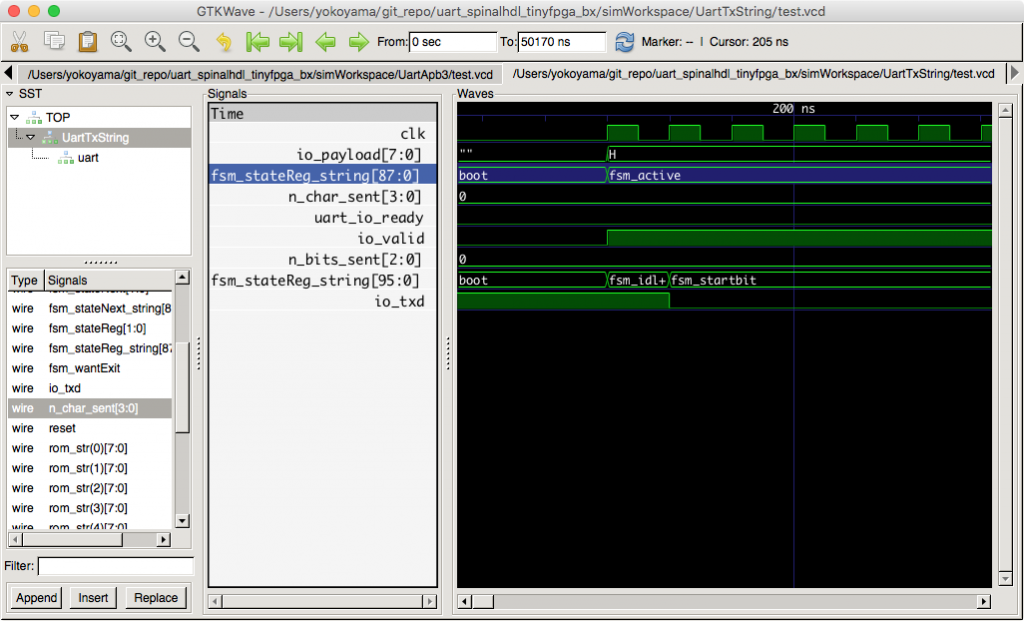This screenshot has height=621, width=1024.
Task: Collapse the SST panel triangle
Action: pos(10,93)
